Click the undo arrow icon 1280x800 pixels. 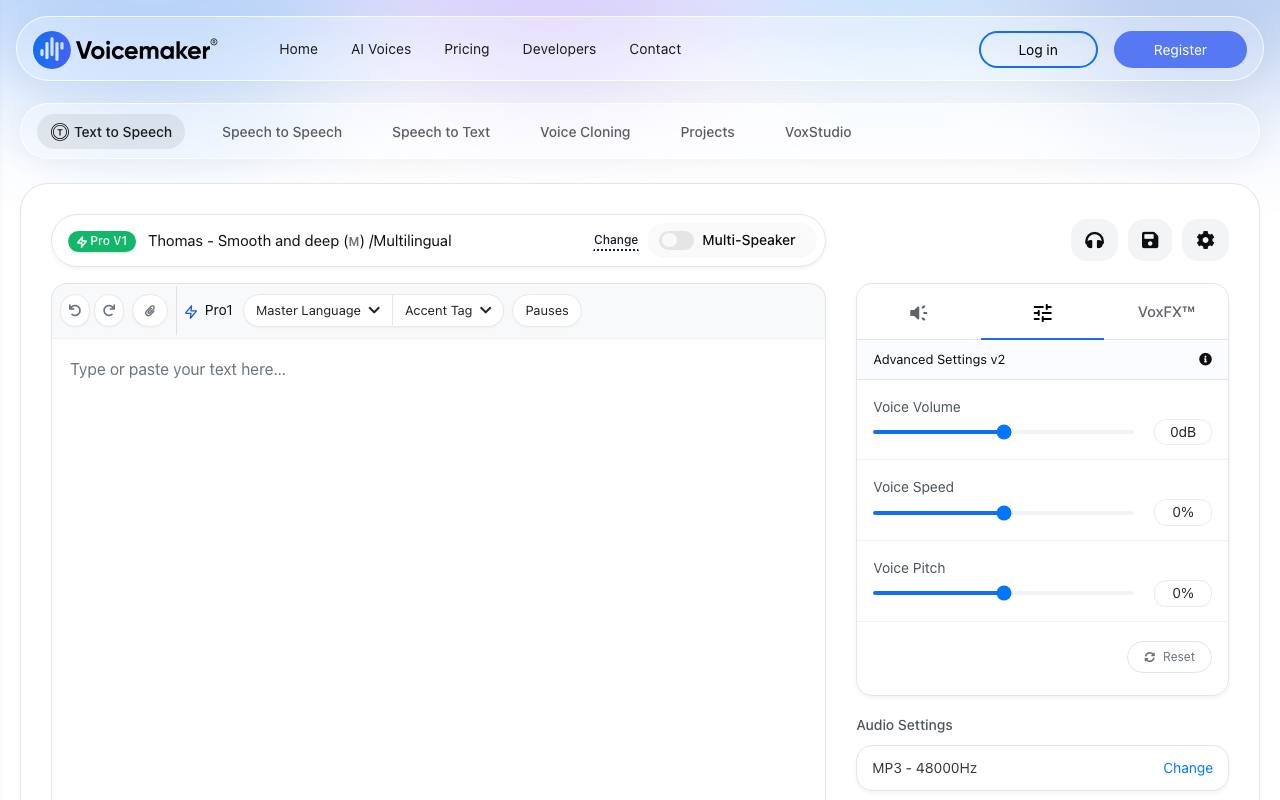75,311
